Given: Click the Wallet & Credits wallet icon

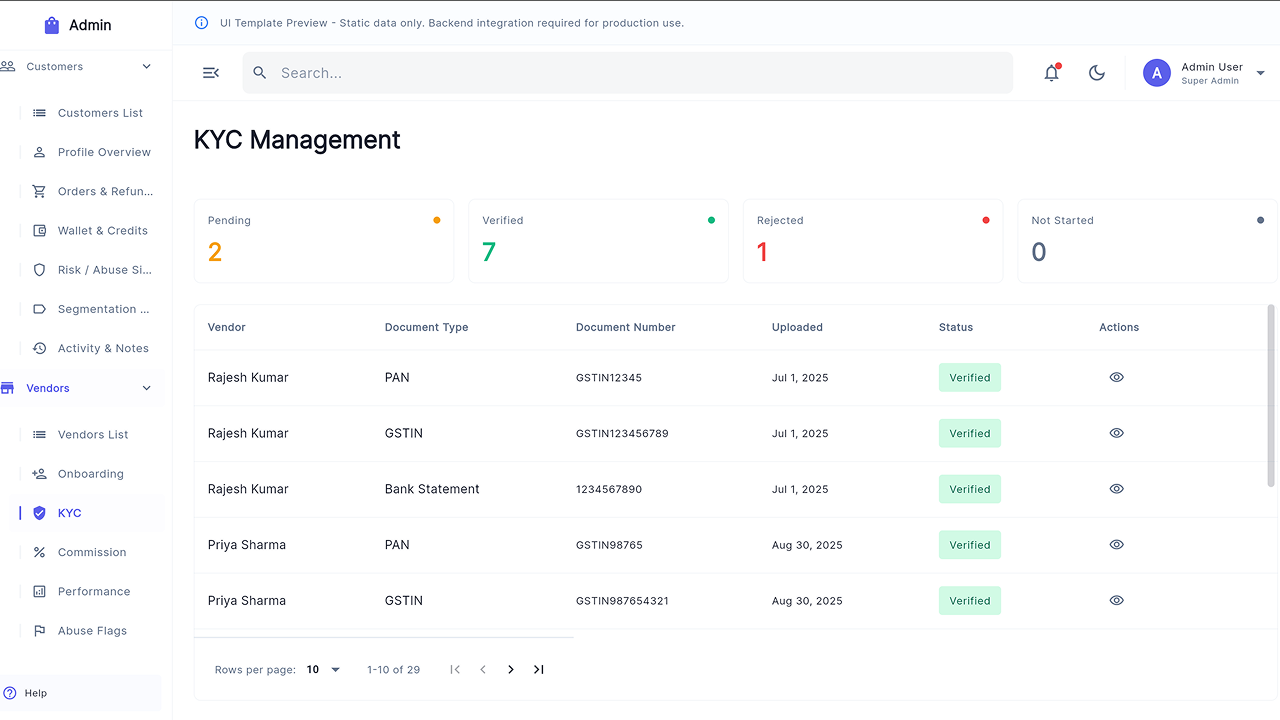Looking at the screenshot, I should coord(40,230).
